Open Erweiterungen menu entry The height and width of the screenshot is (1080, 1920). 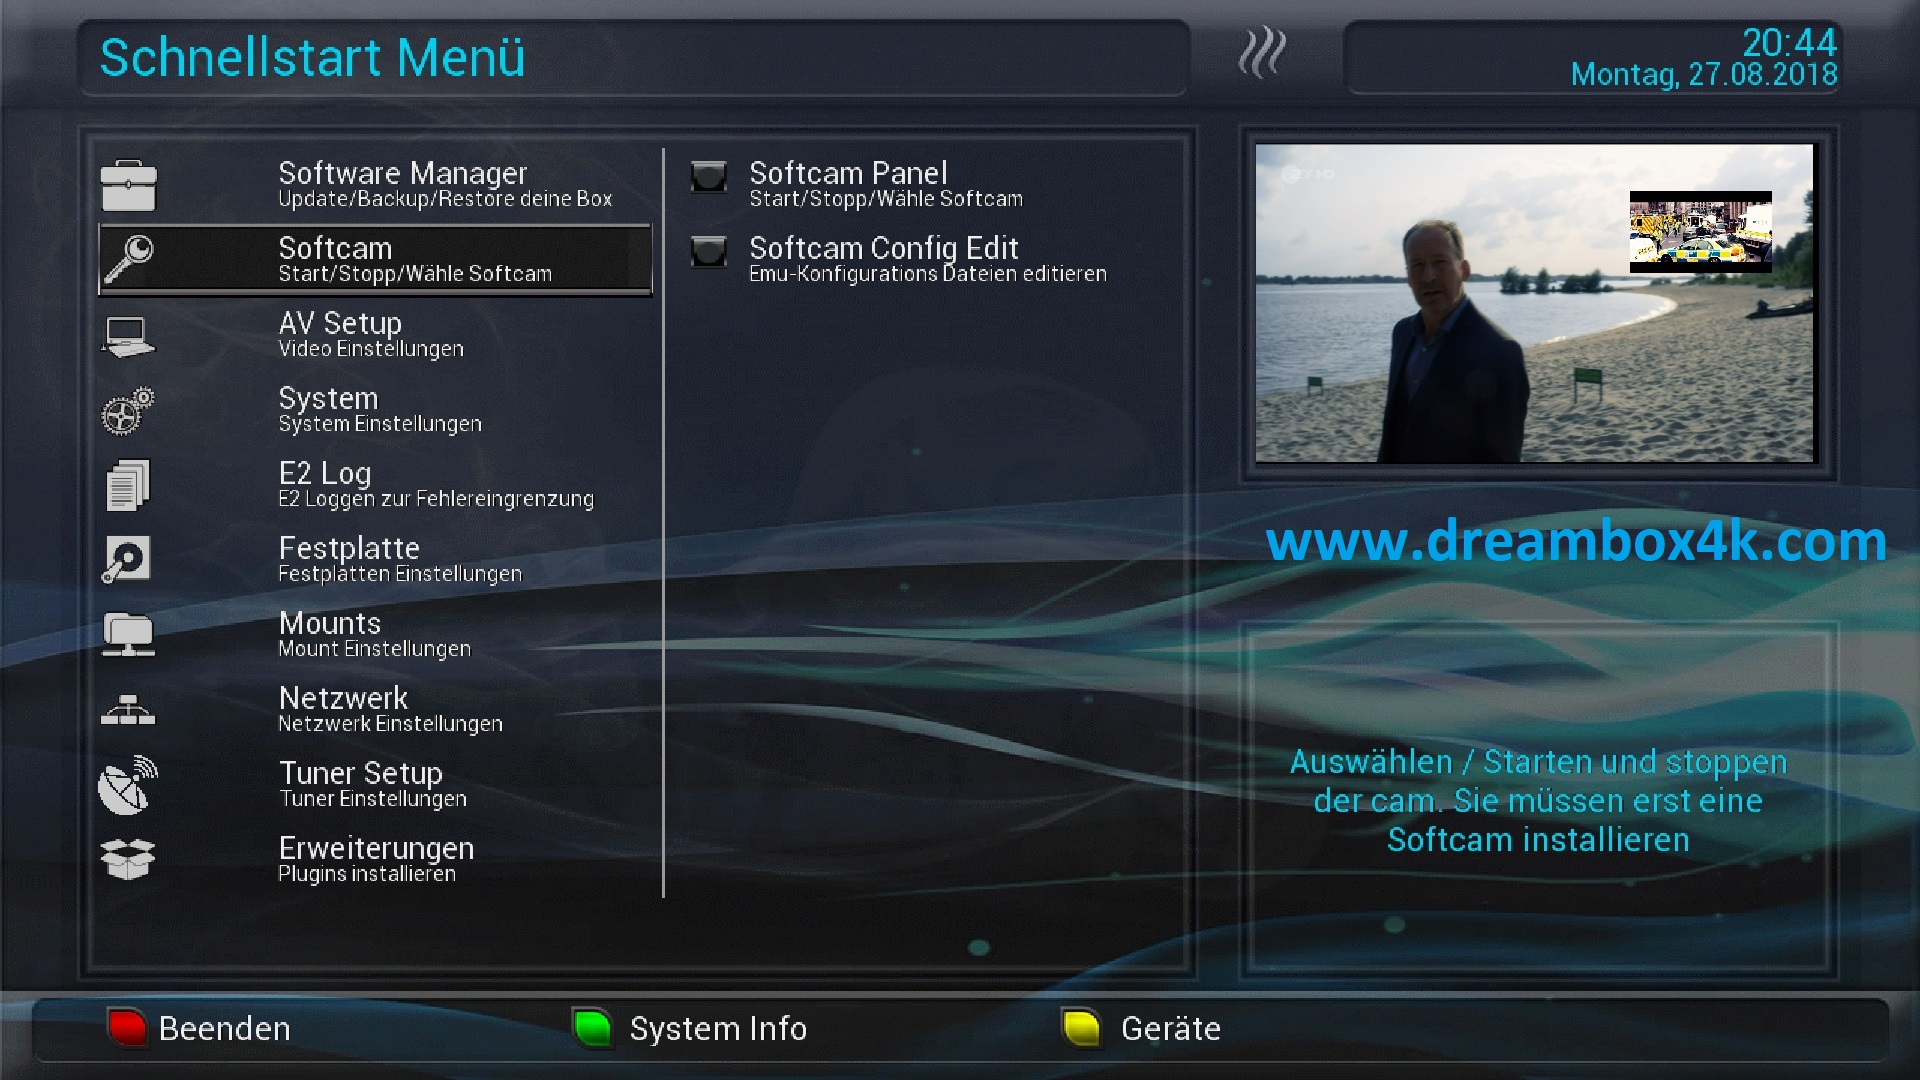375,860
